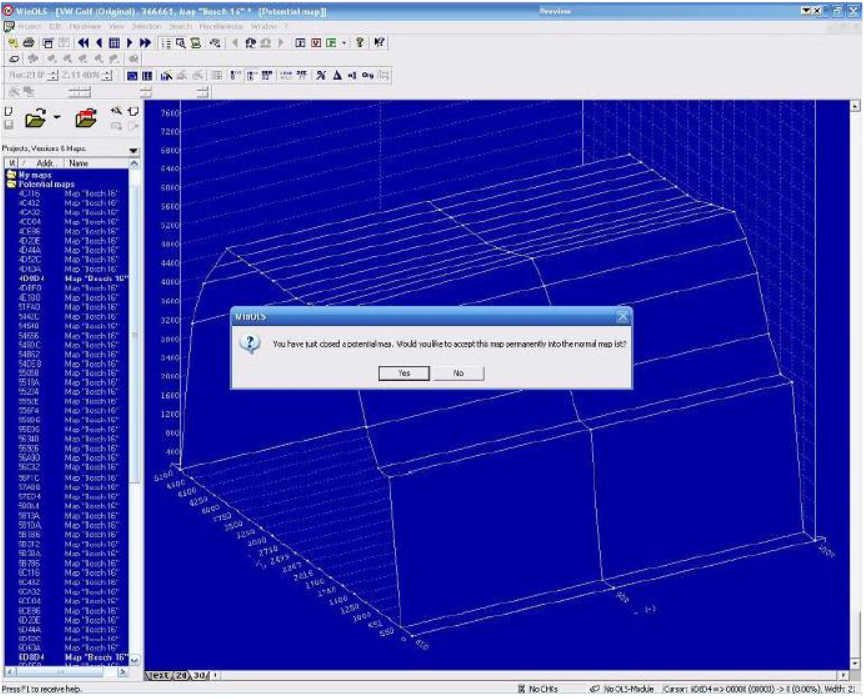
Task: Click the red folder import icon
Action: [87, 117]
